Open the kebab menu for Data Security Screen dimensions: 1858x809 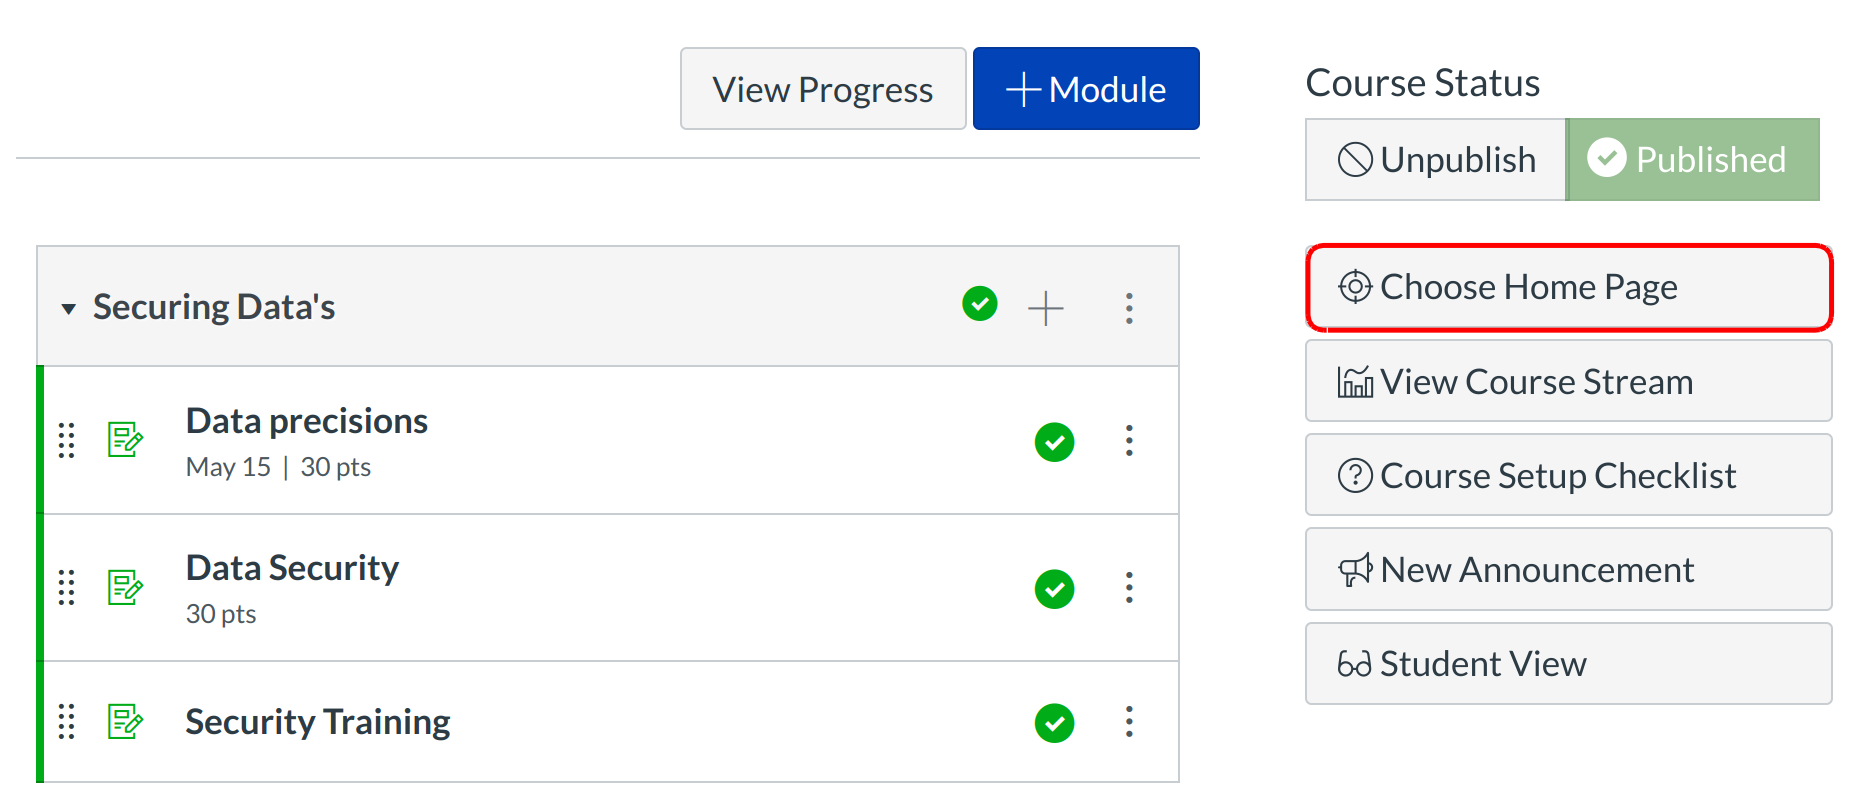click(x=1129, y=587)
